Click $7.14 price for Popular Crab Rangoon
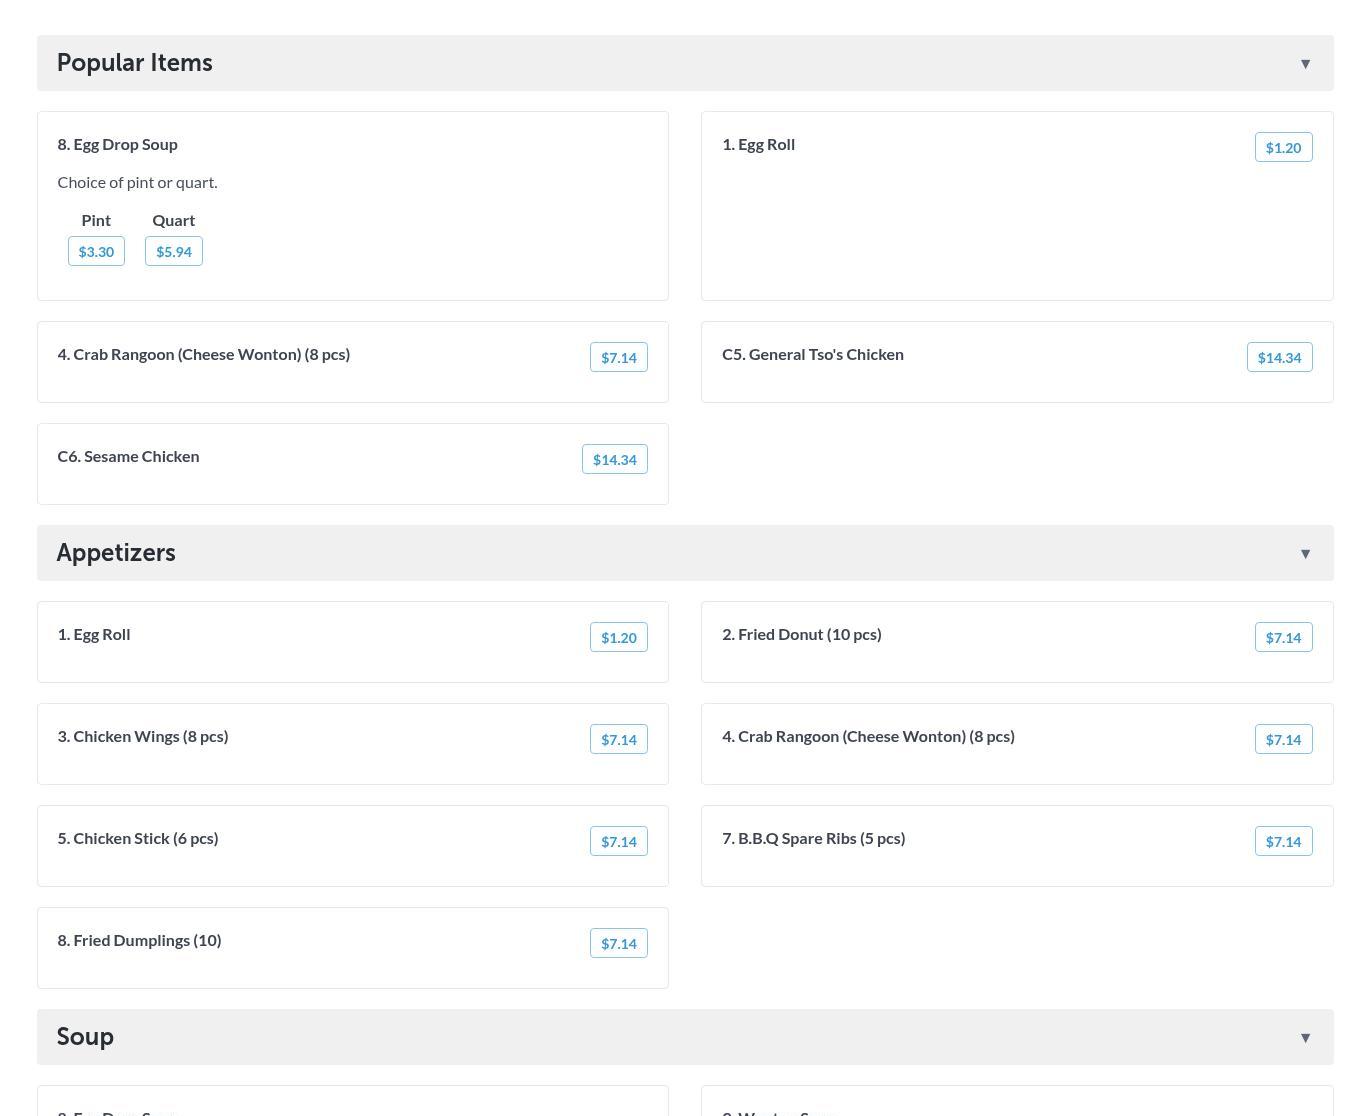This screenshot has height=1116, width=1370. 618,358
